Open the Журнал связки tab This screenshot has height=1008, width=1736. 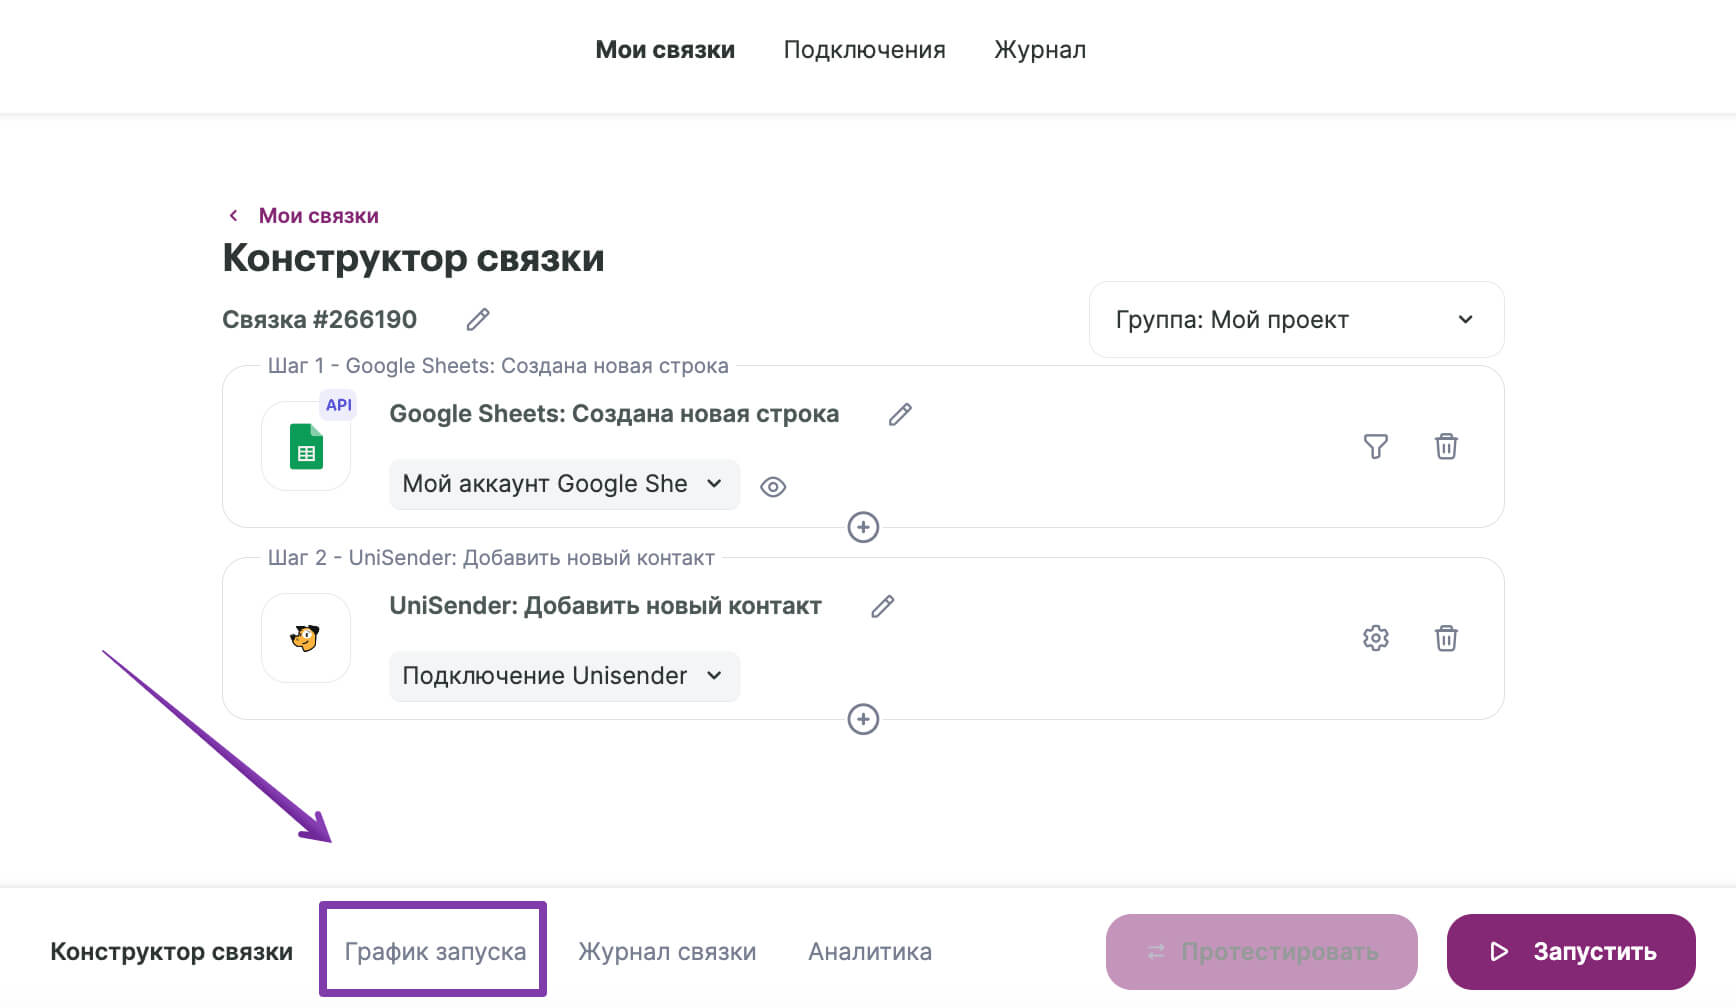[x=667, y=952]
